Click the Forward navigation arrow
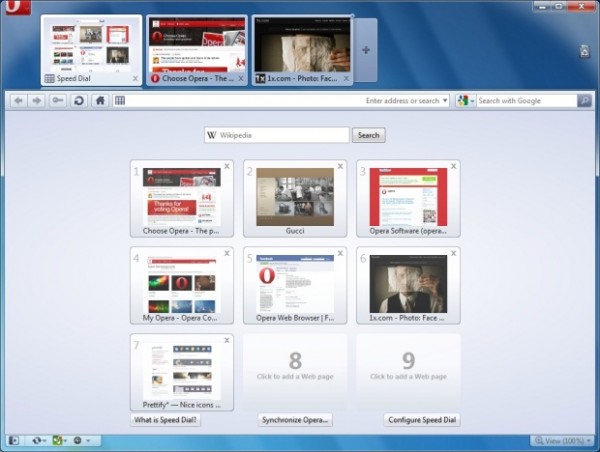The height and width of the screenshot is (452, 600). click(36, 100)
